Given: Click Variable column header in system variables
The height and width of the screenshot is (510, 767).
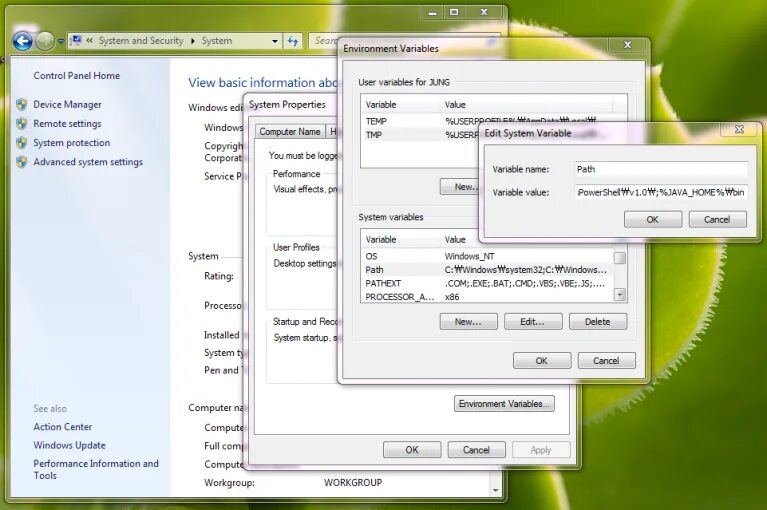Looking at the screenshot, I should pyautogui.click(x=401, y=240).
